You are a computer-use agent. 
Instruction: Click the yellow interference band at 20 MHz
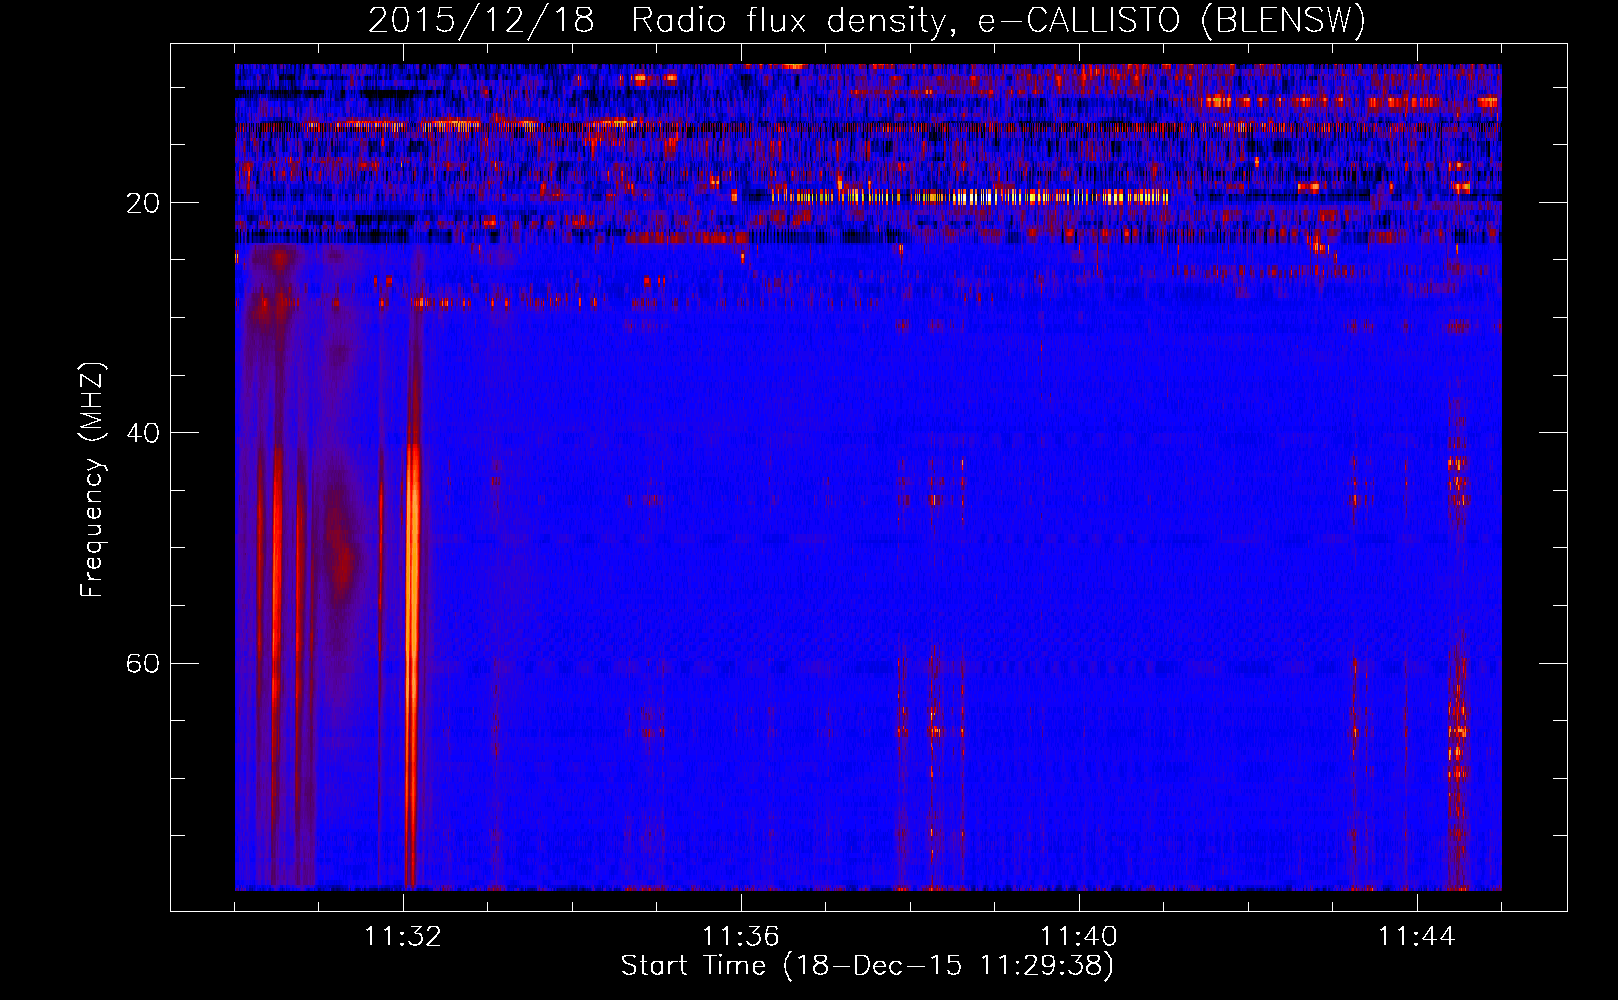click(968, 197)
